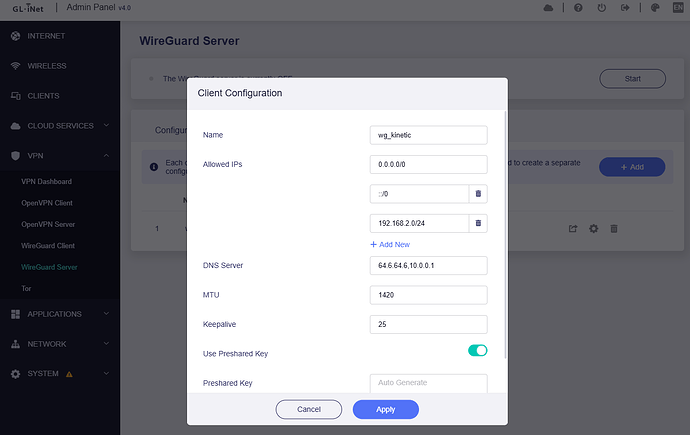Click the cloud status icon in header
Viewport: 690px width, 435px height.
coord(547,8)
